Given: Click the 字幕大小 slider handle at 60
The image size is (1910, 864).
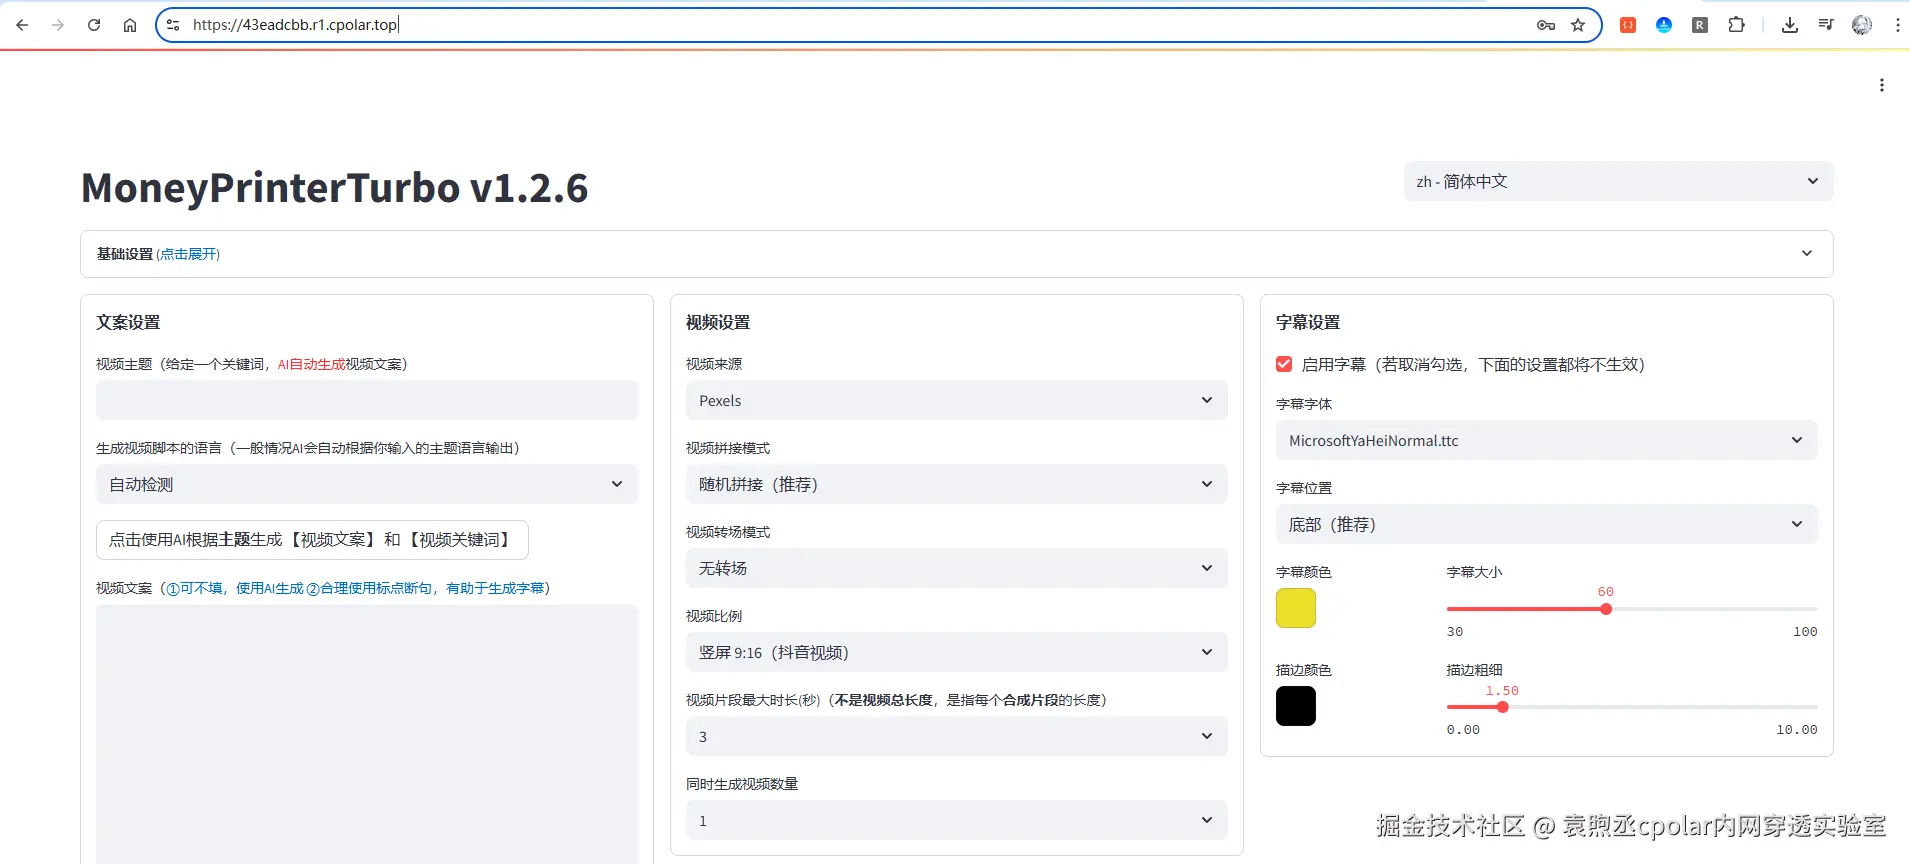Looking at the screenshot, I should [1606, 609].
